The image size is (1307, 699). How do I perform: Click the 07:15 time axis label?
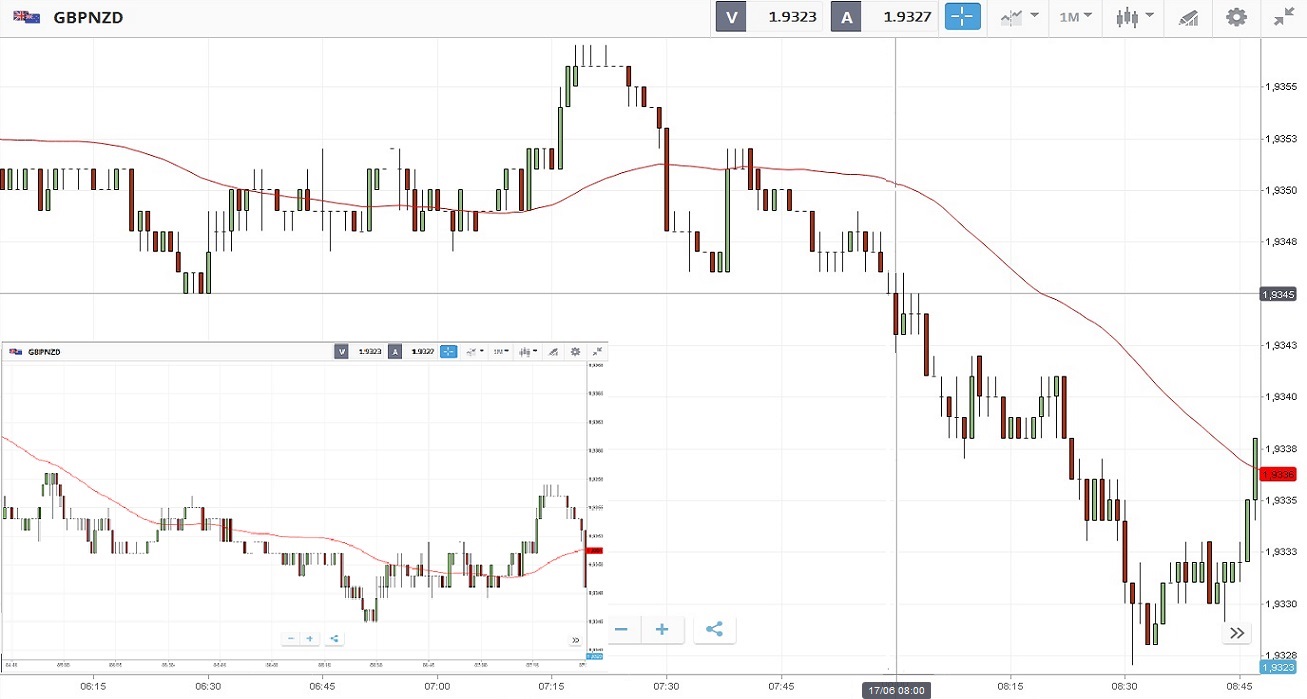point(552,687)
